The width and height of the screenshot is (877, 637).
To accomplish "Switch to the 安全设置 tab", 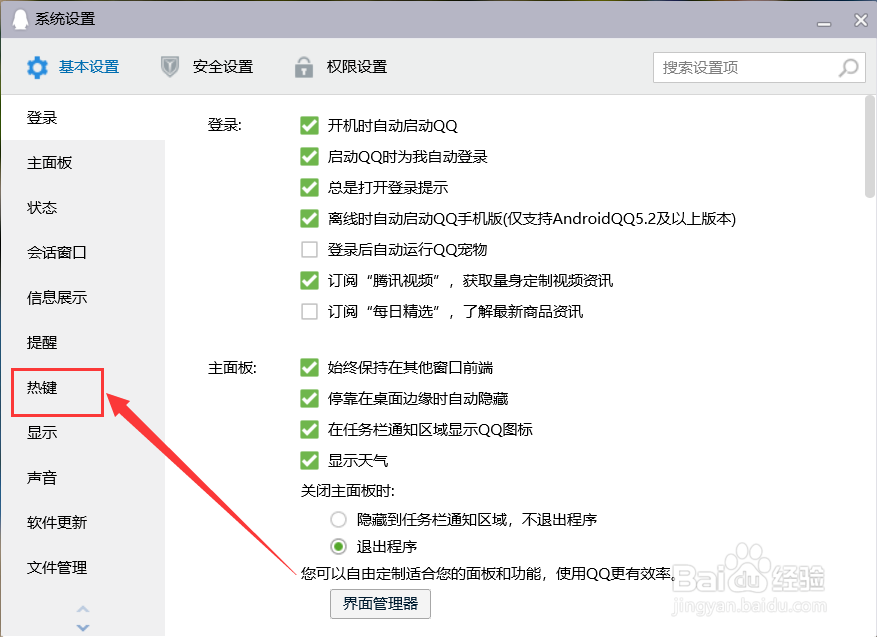I will (x=221, y=66).
